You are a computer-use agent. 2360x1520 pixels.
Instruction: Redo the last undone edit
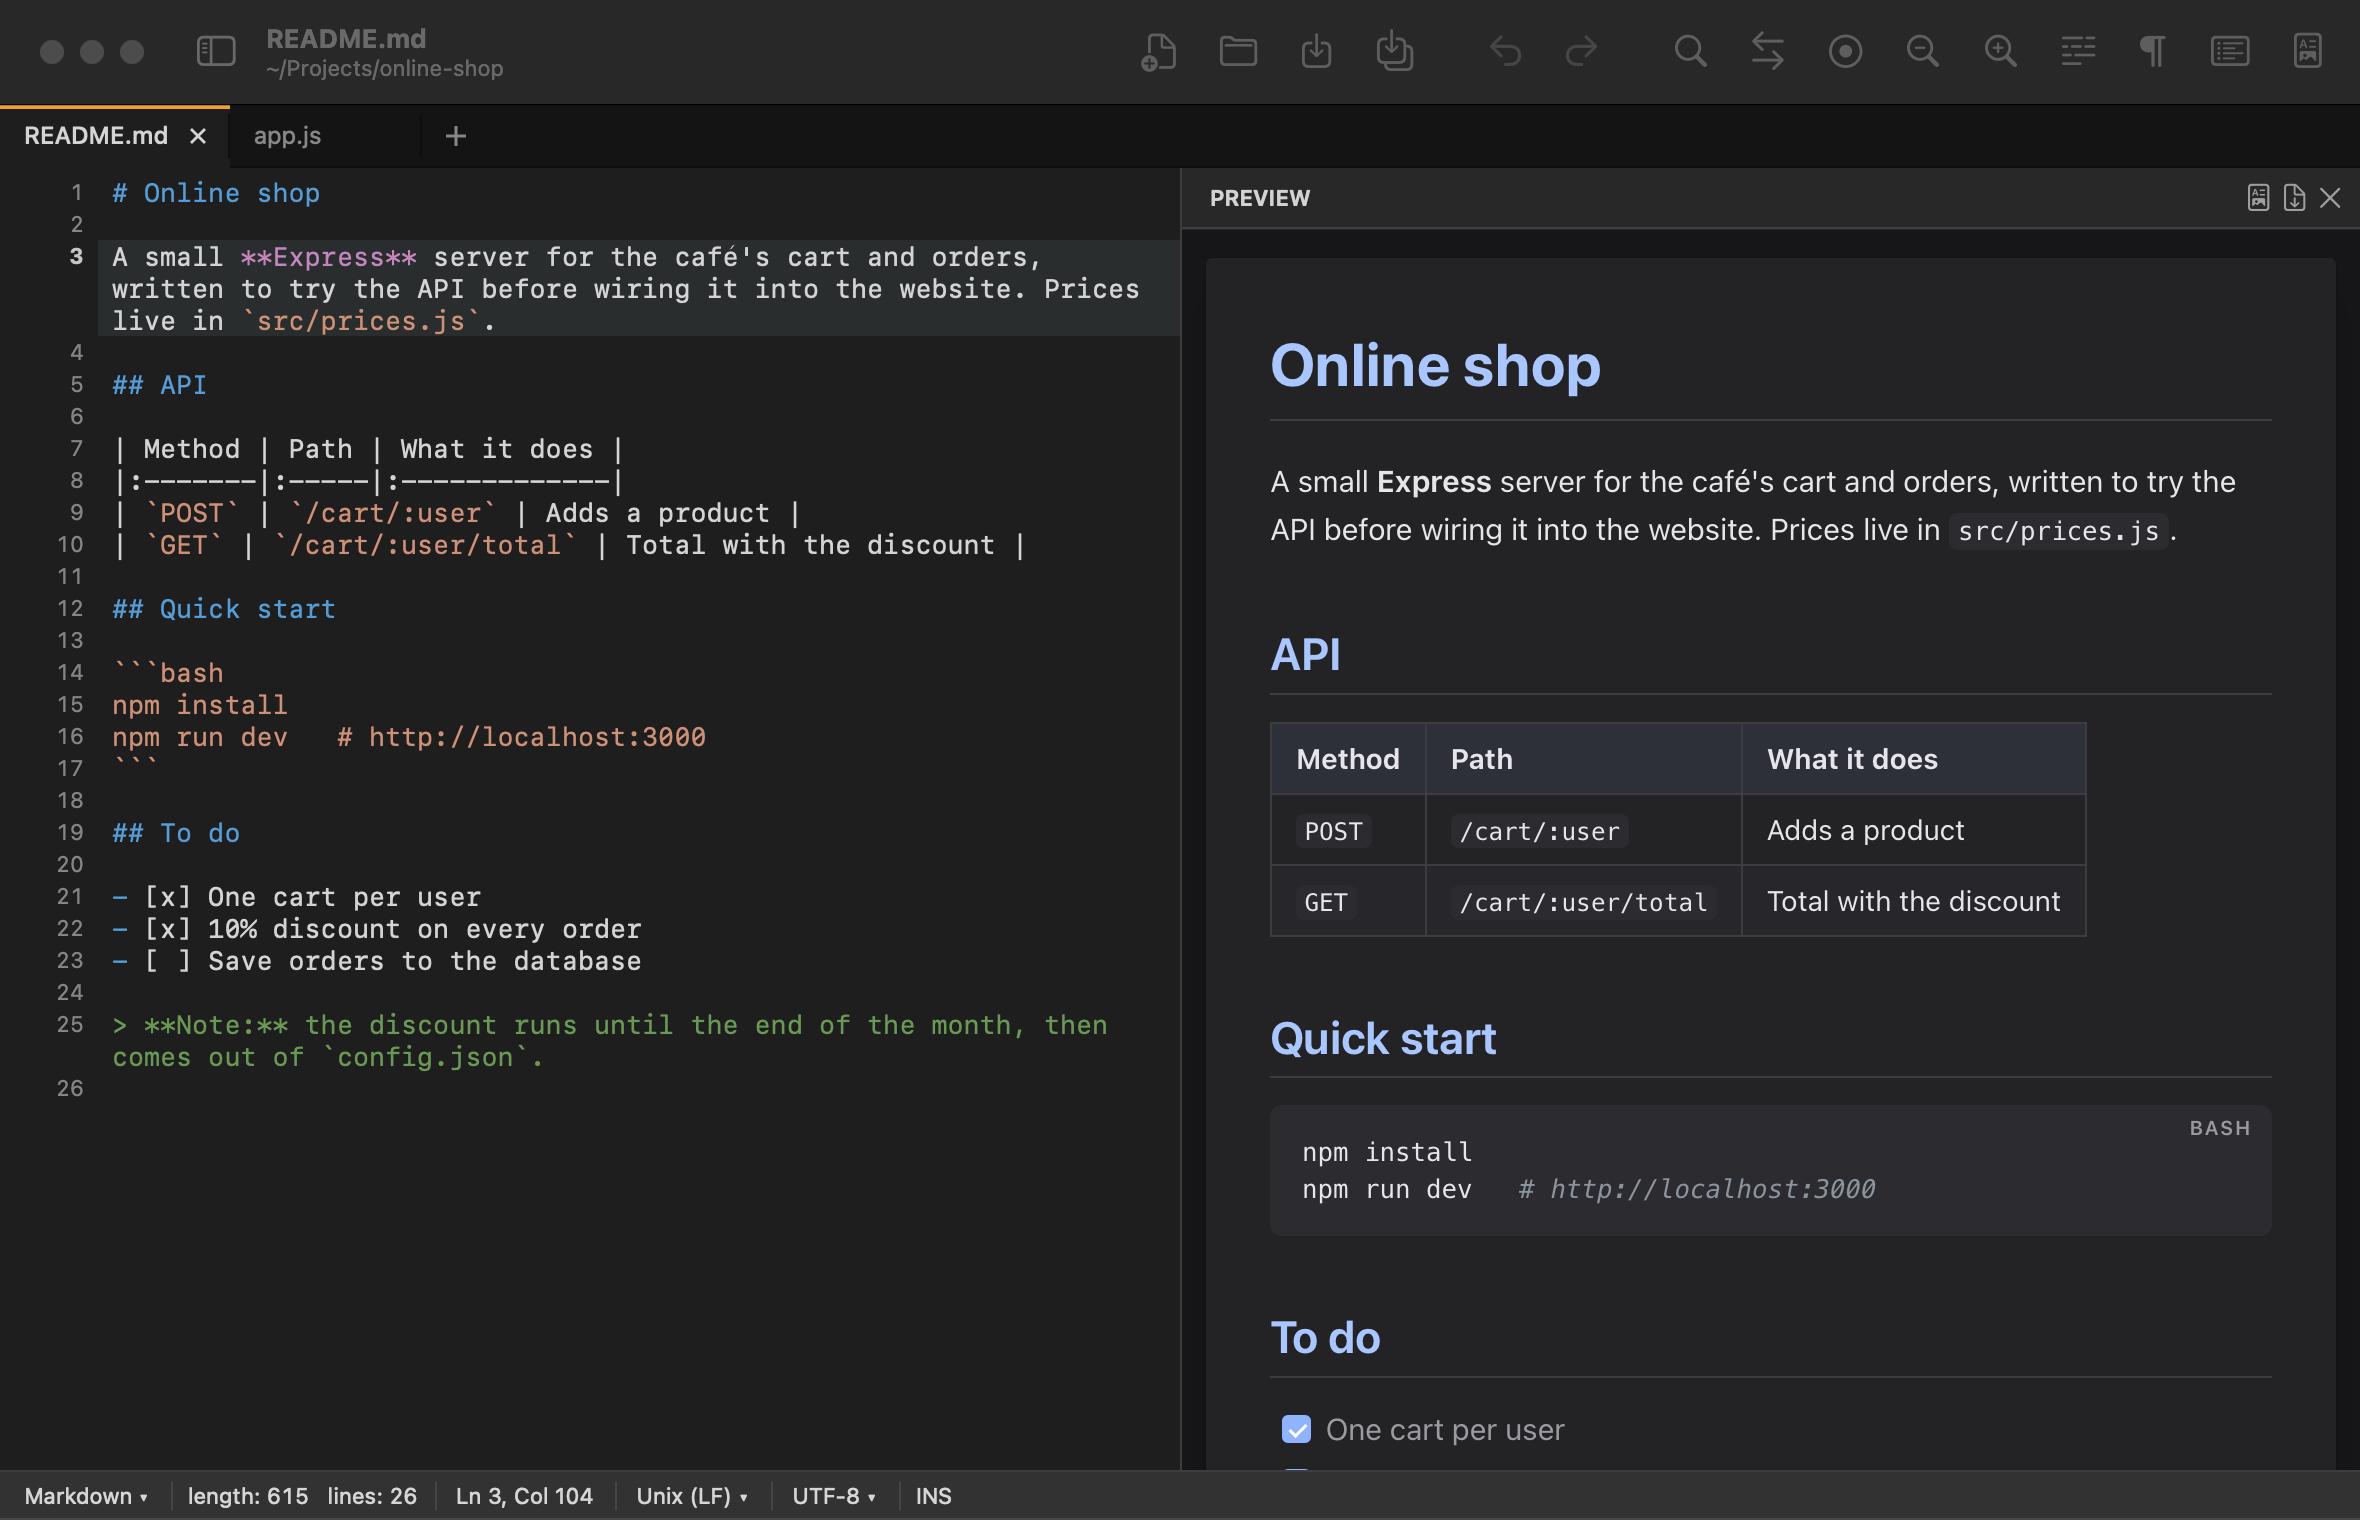tap(1581, 51)
